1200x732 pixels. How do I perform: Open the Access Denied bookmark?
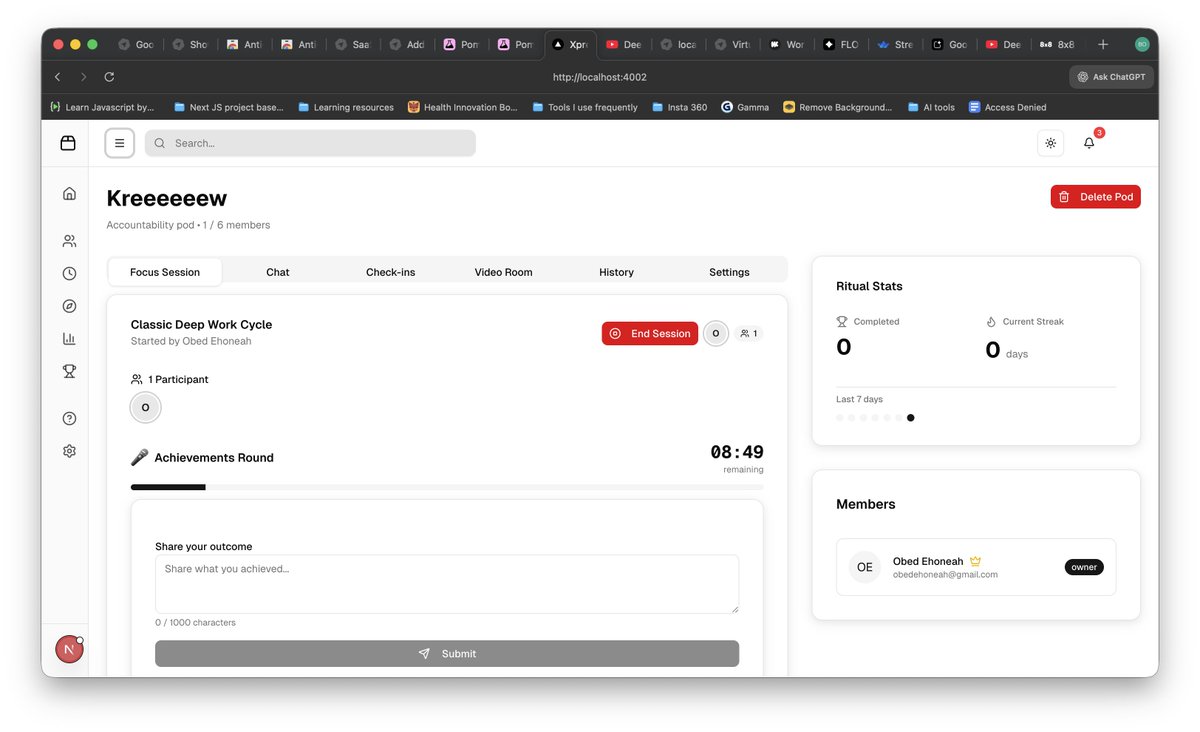point(1007,107)
